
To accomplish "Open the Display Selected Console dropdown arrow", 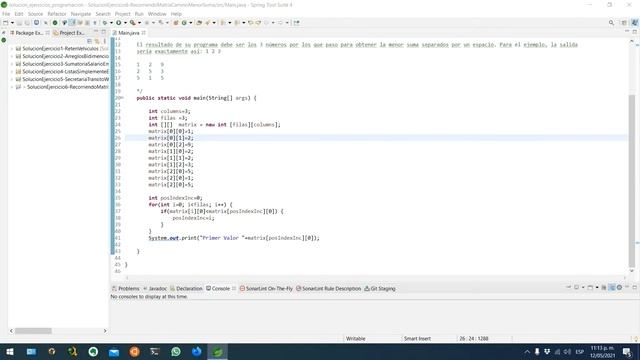I will (x=583, y=288).
